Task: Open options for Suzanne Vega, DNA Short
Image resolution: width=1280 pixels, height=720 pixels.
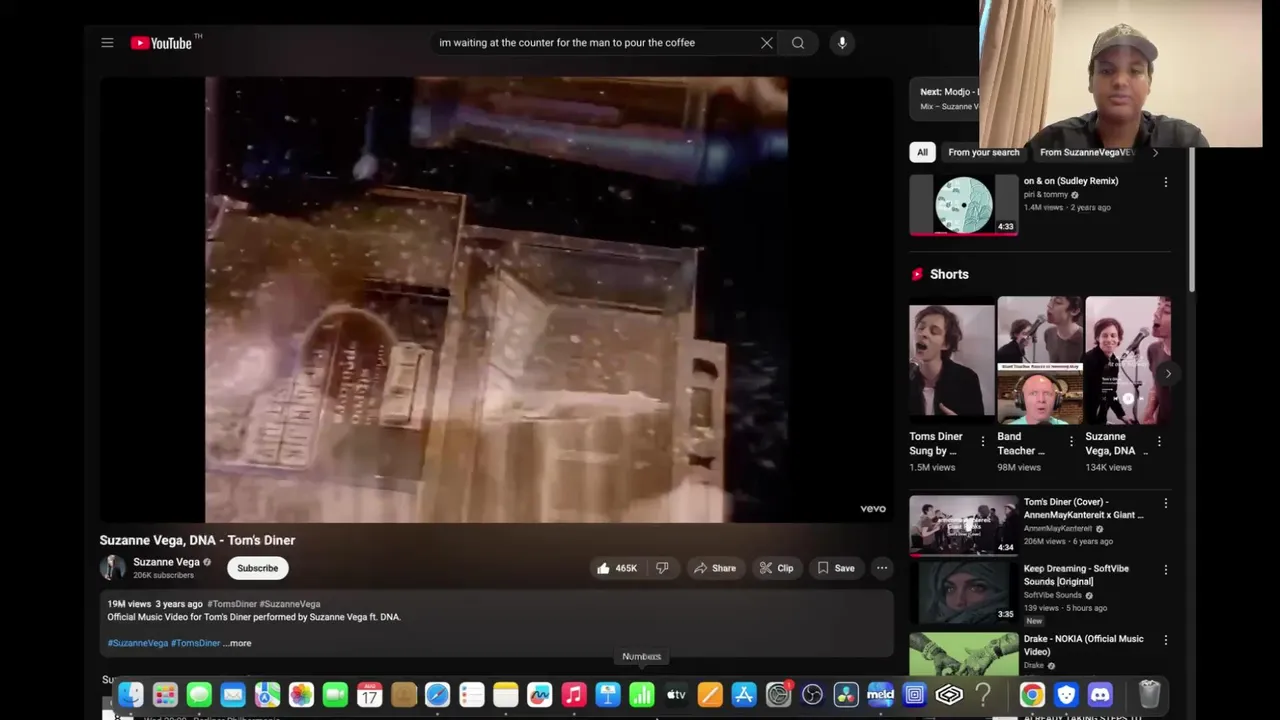Action: [x=1159, y=441]
